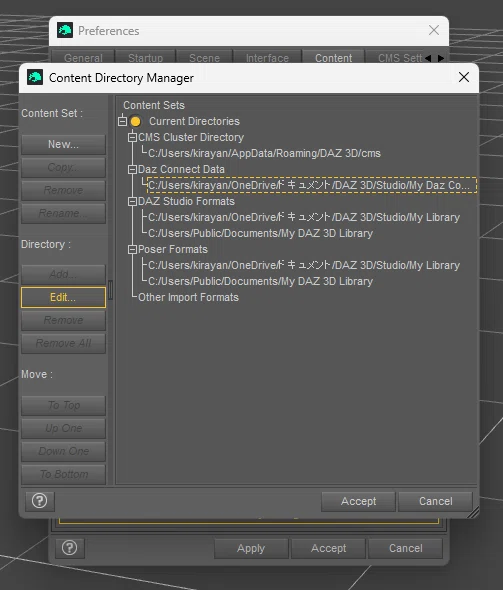Accept changes in Content Directory Manager
Image resolution: width=503 pixels, height=590 pixels.
358,501
